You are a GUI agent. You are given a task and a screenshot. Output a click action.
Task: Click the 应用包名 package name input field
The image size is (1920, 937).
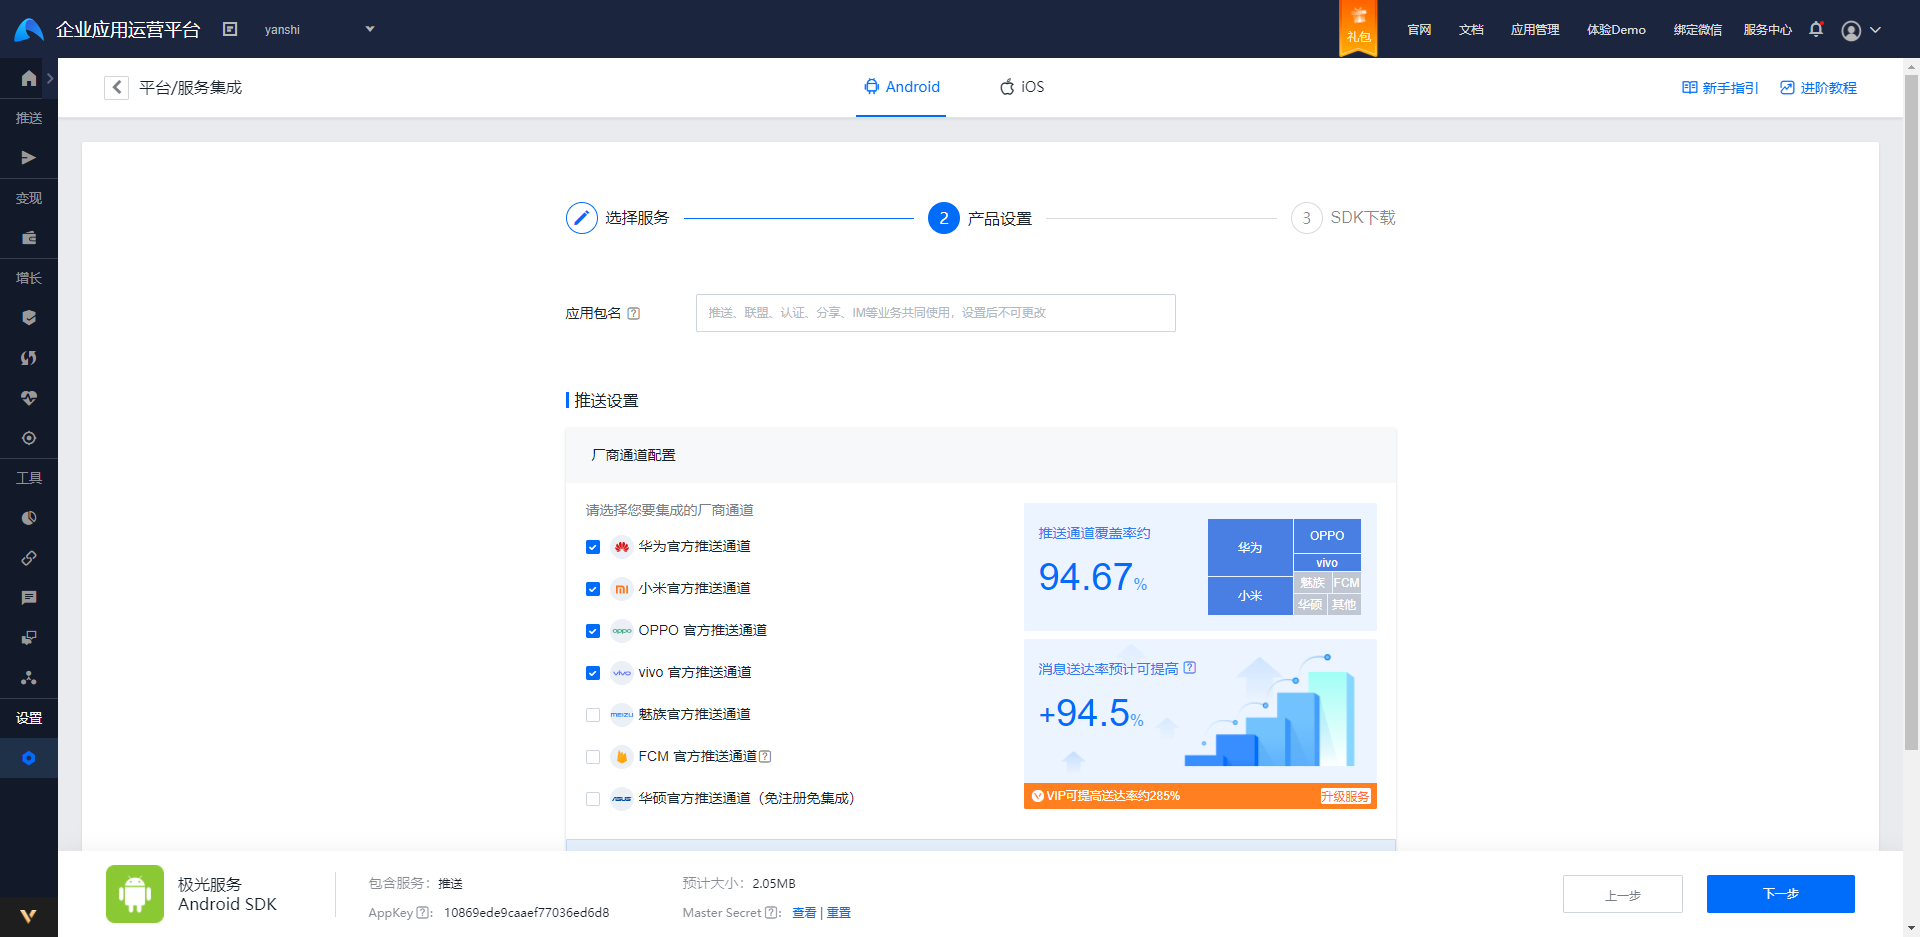(x=934, y=312)
